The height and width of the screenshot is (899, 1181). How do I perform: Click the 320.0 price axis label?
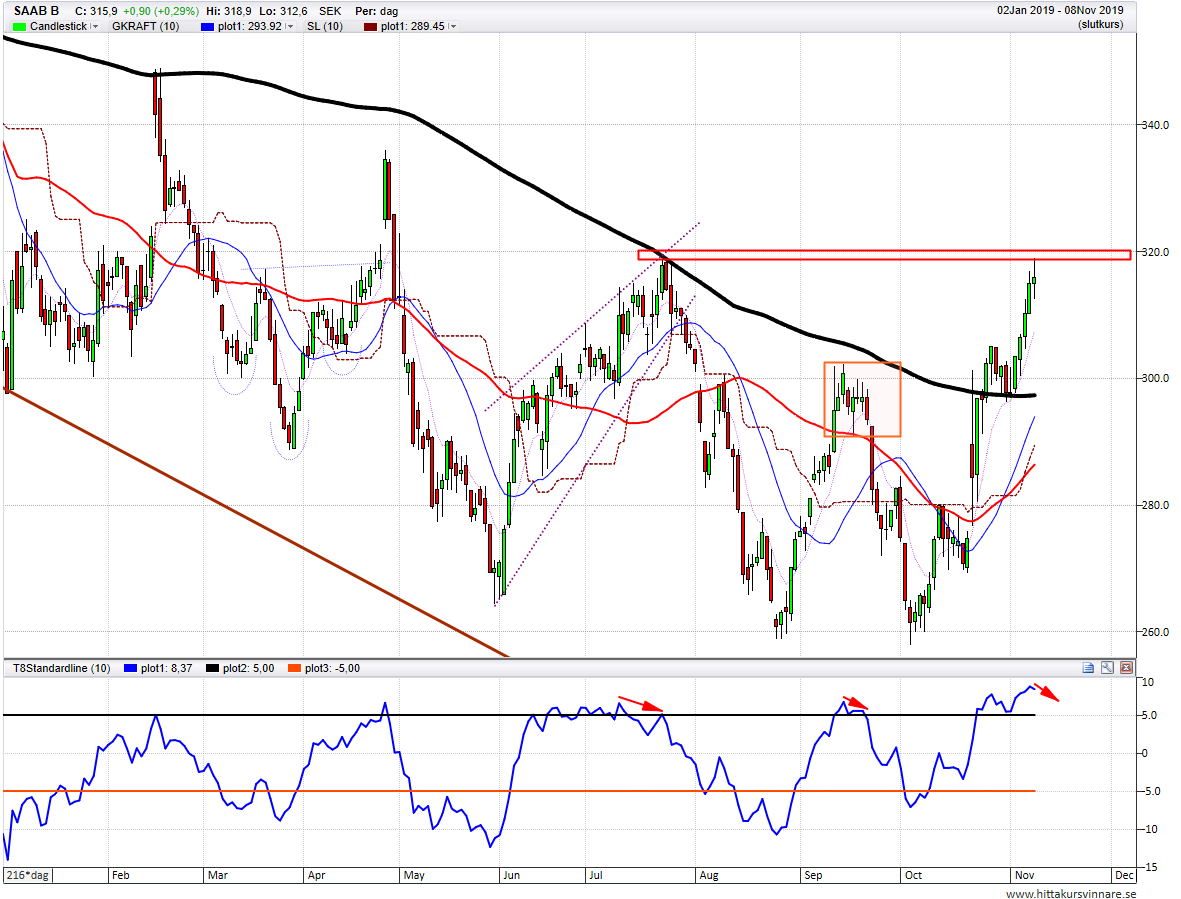click(1155, 251)
